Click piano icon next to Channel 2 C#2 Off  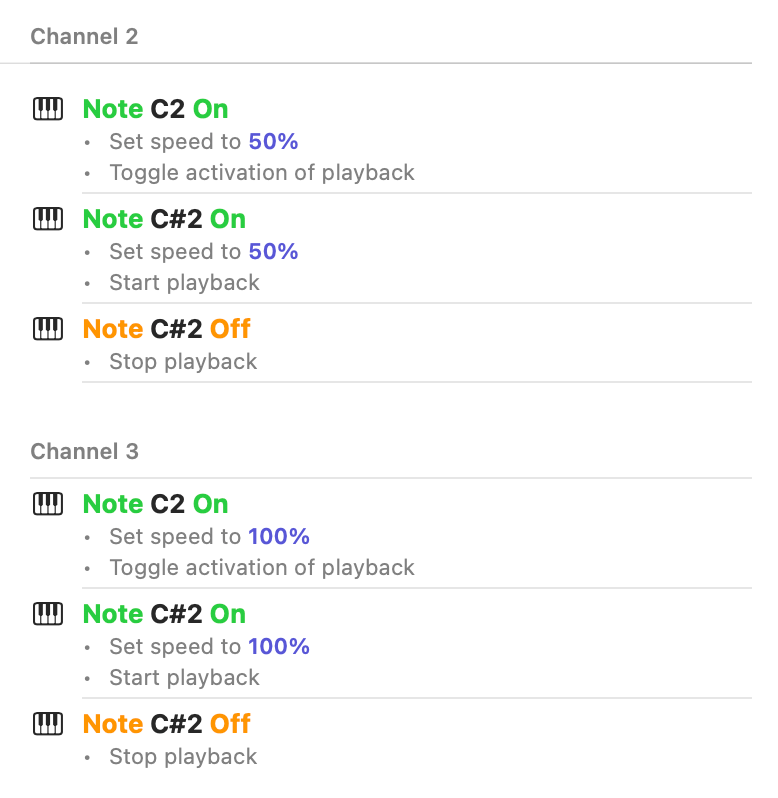coord(48,329)
